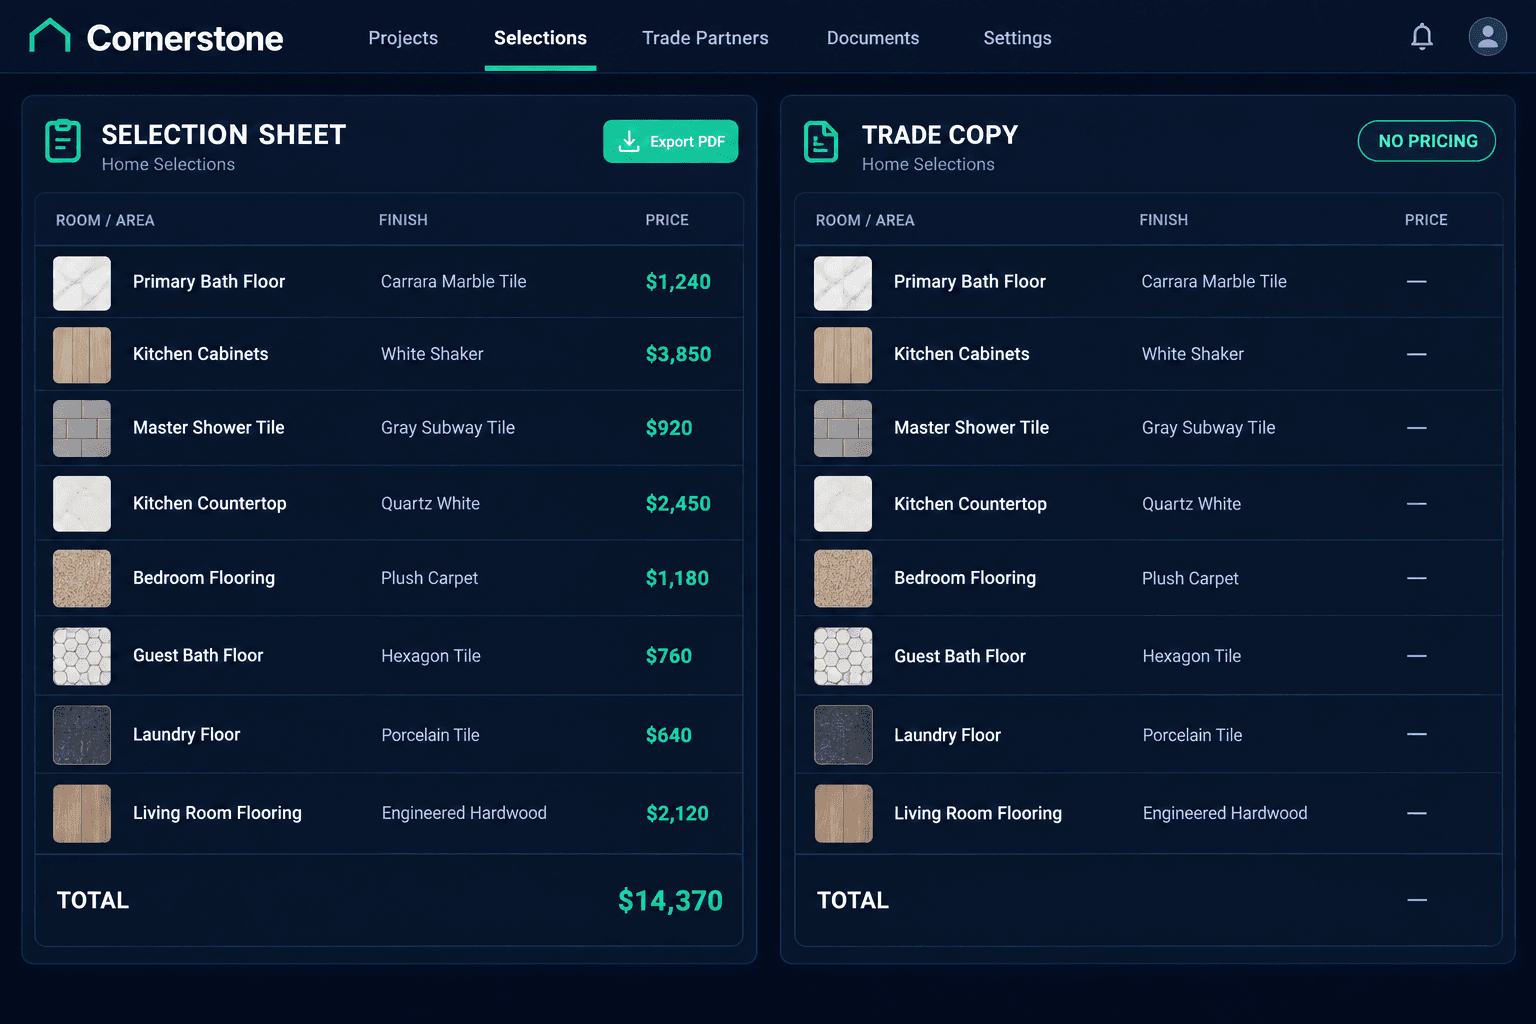1536x1024 pixels.
Task: Go to the Projects tab
Action: [x=403, y=38]
